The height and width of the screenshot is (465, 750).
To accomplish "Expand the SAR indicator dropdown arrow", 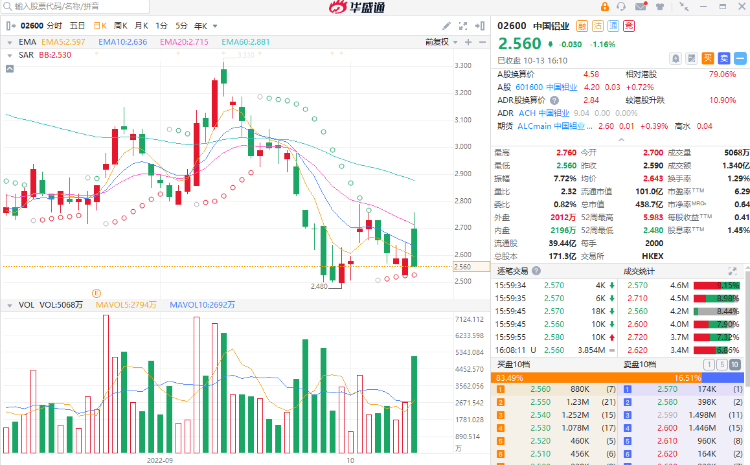I will pos(10,55).
